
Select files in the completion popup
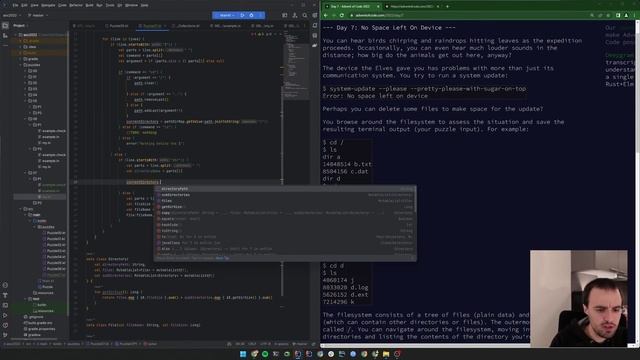tap(285, 201)
